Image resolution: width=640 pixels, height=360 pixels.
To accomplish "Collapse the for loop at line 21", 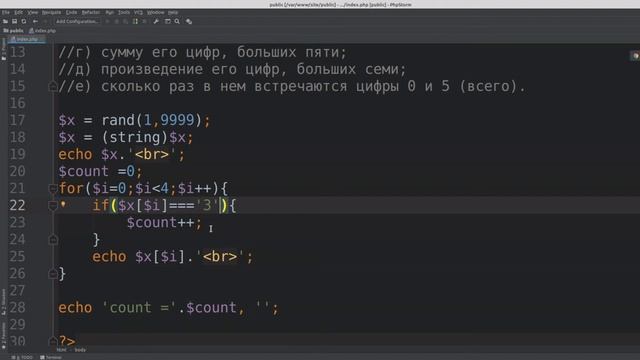I will pos(53,189).
